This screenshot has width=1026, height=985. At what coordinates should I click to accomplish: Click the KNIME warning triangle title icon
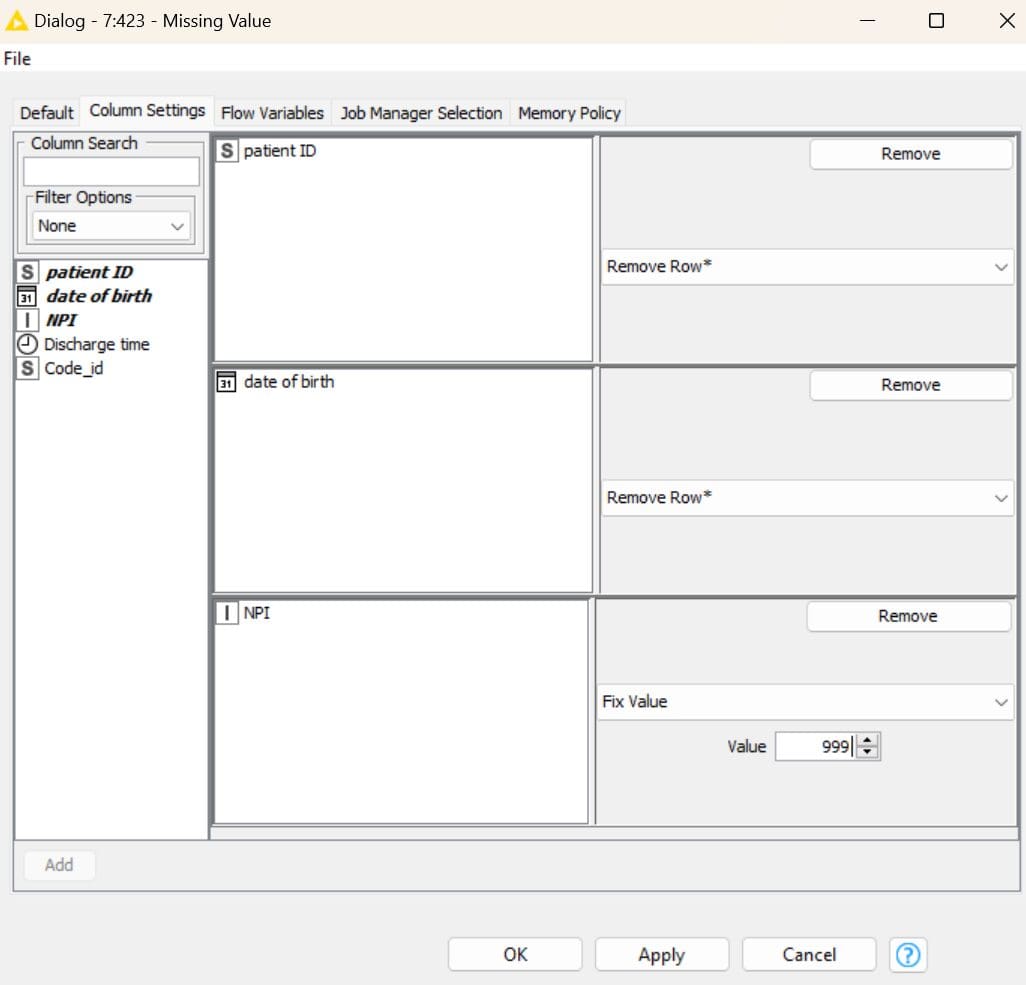(16, 20)
